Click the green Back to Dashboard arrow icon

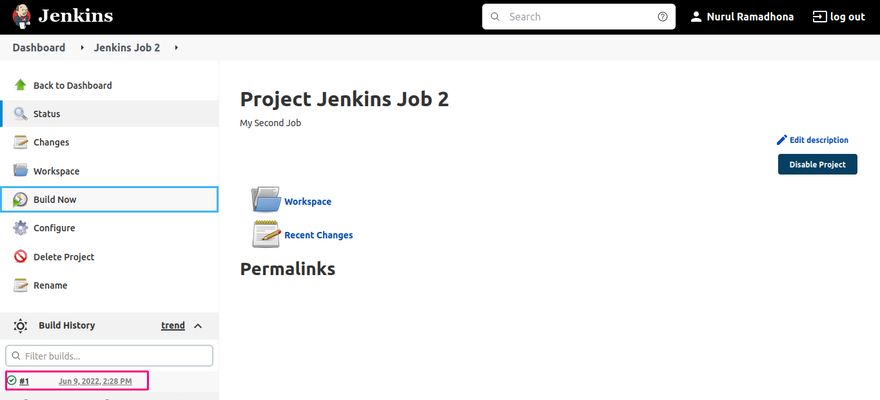click(x=20, y=85)
